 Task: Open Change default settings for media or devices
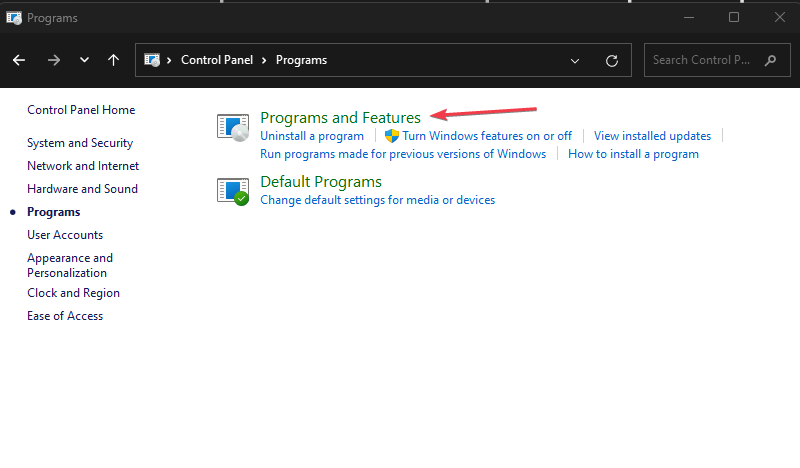[378, 200]
